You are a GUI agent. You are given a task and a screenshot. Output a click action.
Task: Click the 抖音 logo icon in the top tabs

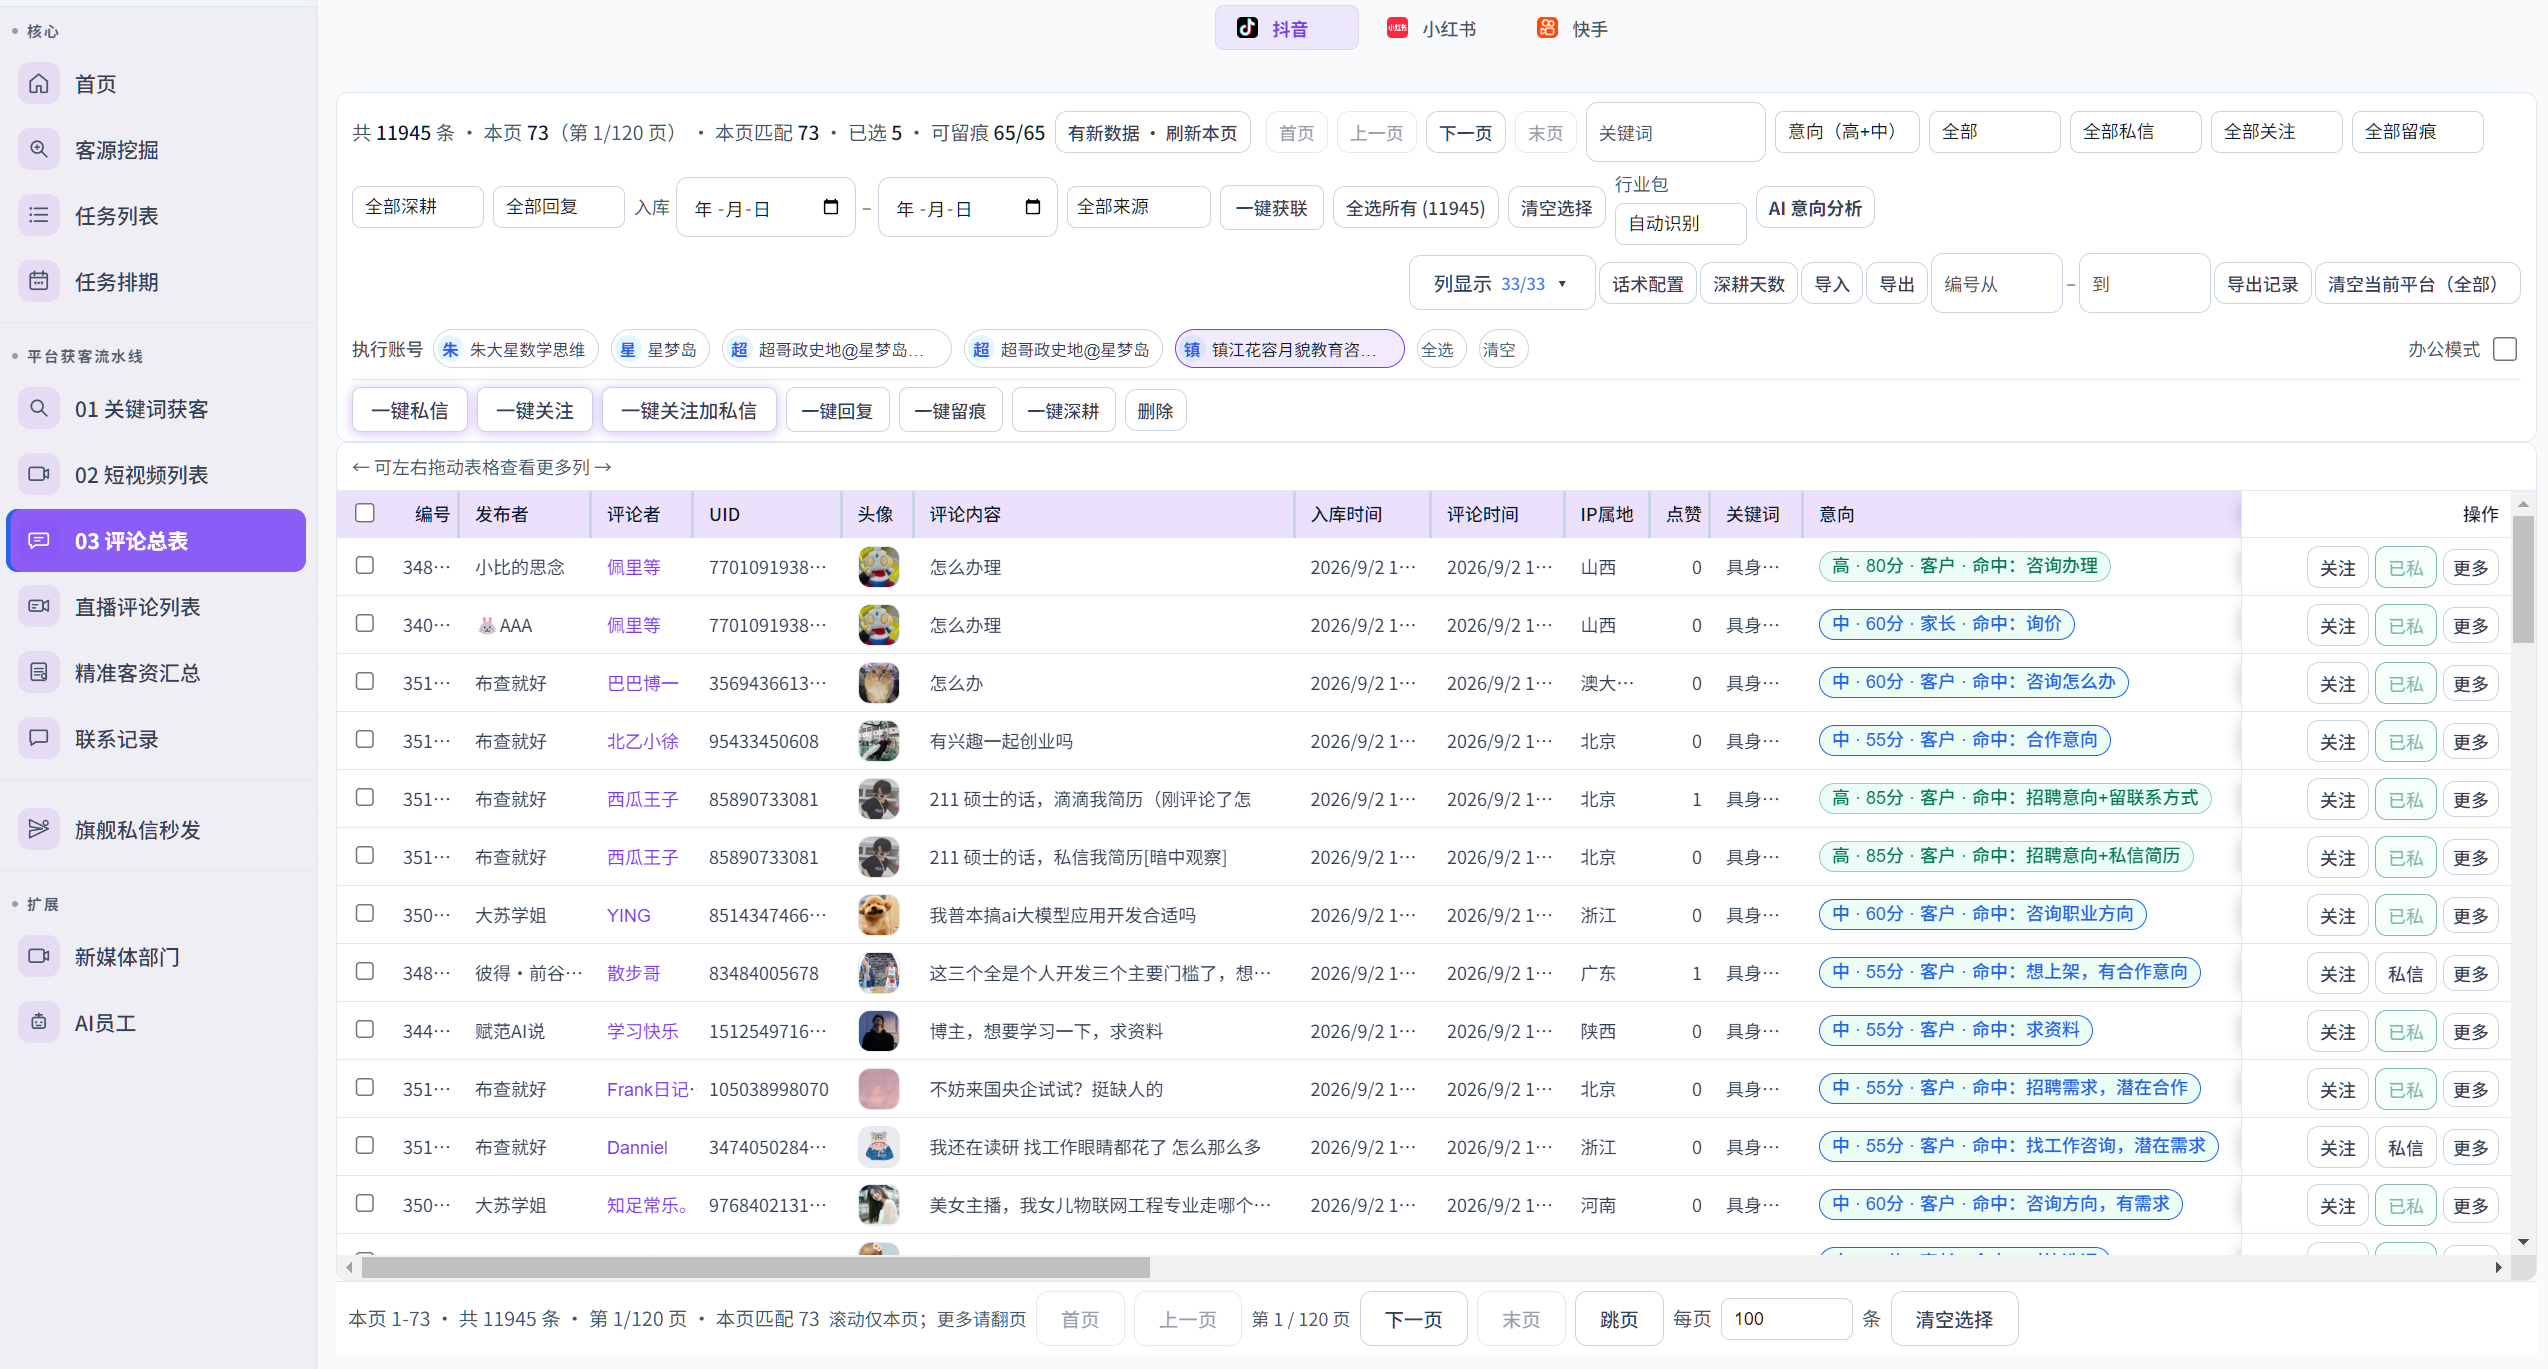click(1247, 28)
